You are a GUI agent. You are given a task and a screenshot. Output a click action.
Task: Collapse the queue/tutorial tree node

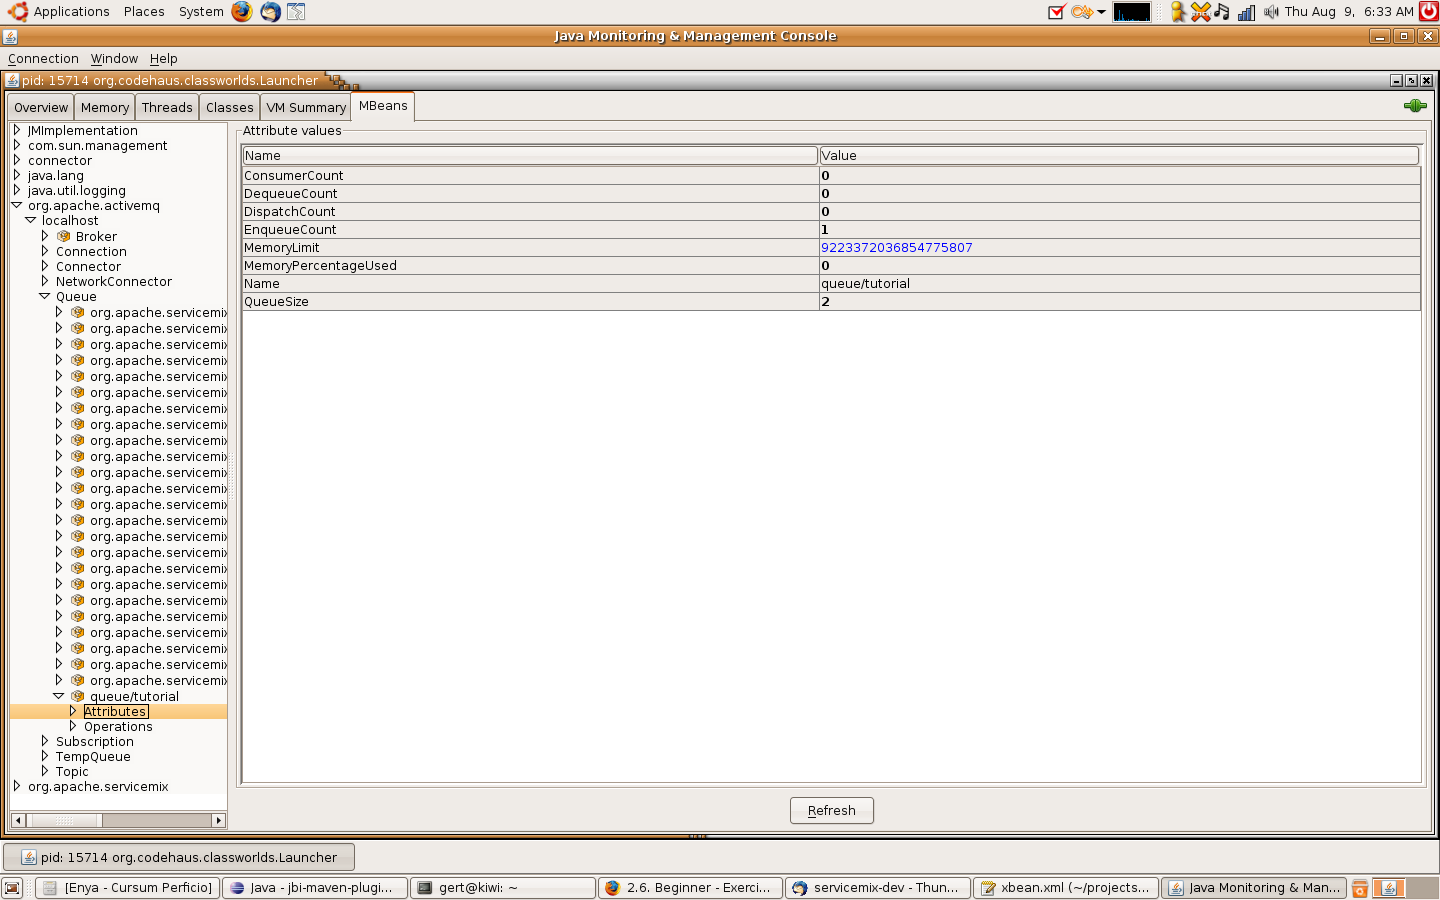pos(59,696)
